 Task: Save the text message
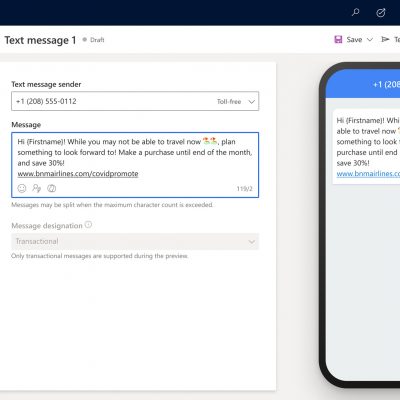coord(354,40)
